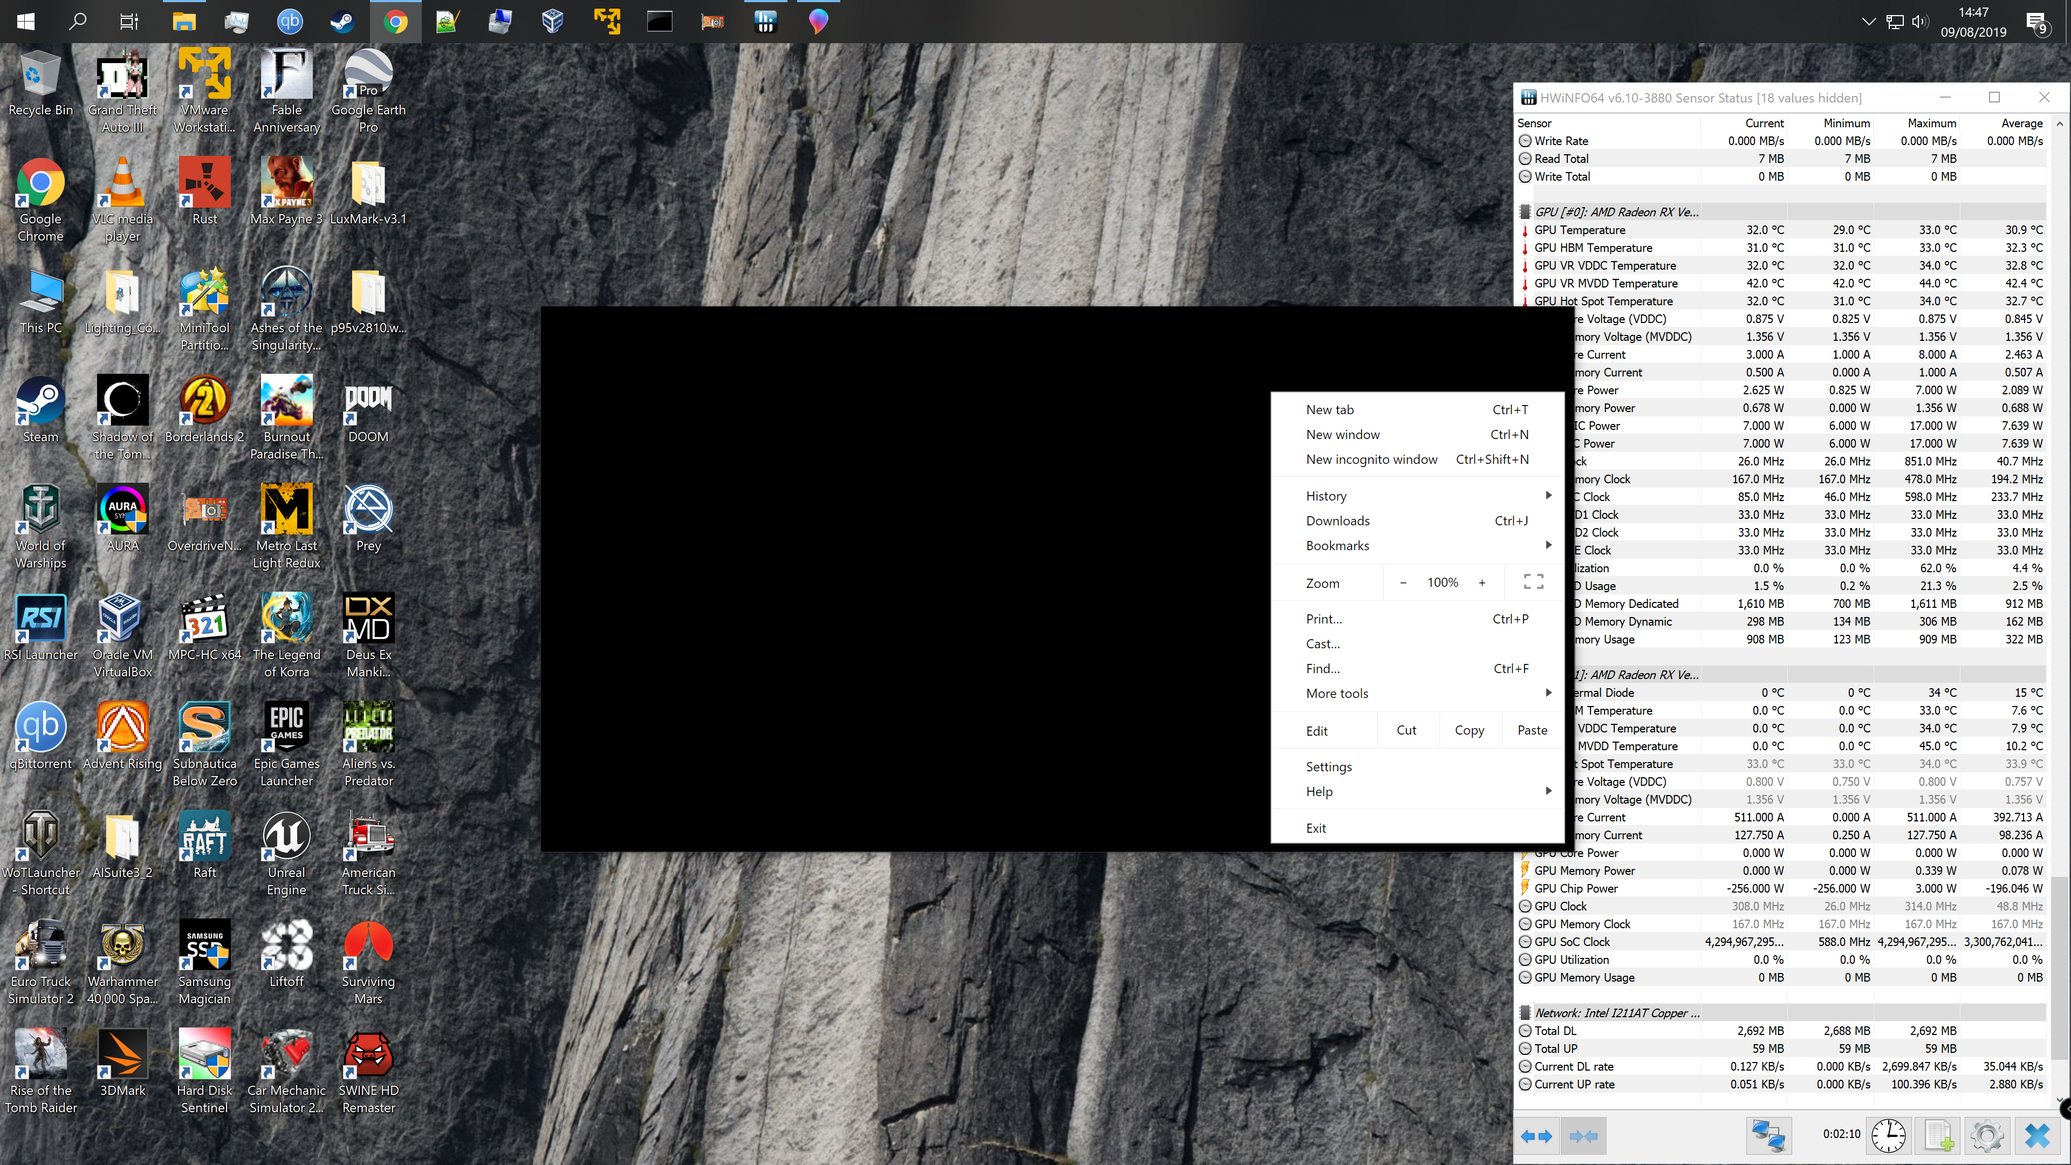
Task: Click the Copy button in Edit row
Action: [1468, 730]
